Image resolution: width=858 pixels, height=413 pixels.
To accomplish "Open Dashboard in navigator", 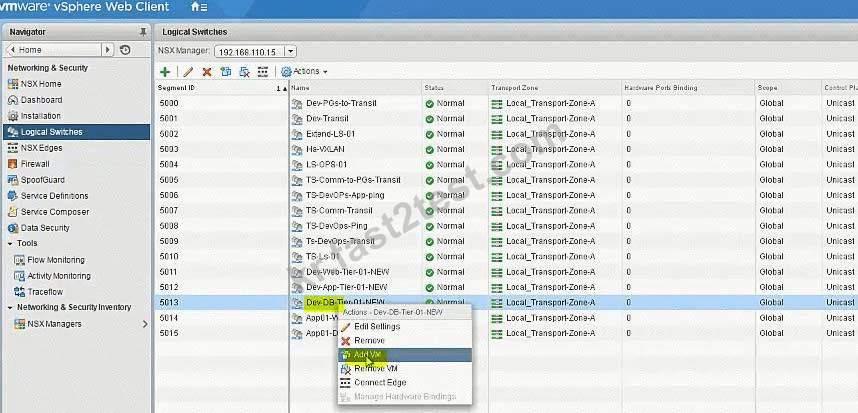I will click(x=41, y=100).
